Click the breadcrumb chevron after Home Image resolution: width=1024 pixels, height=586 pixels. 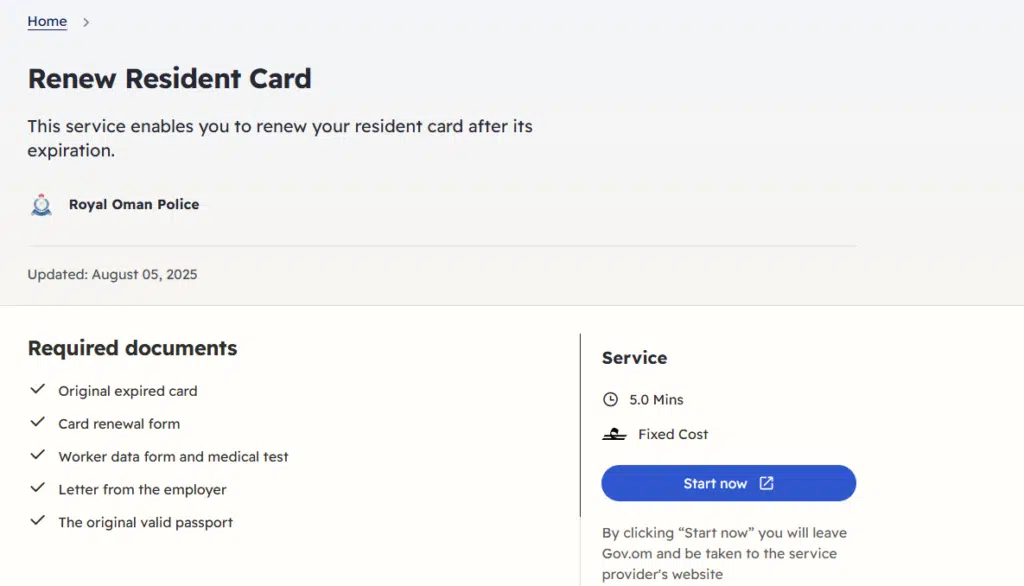click(86, 22)
